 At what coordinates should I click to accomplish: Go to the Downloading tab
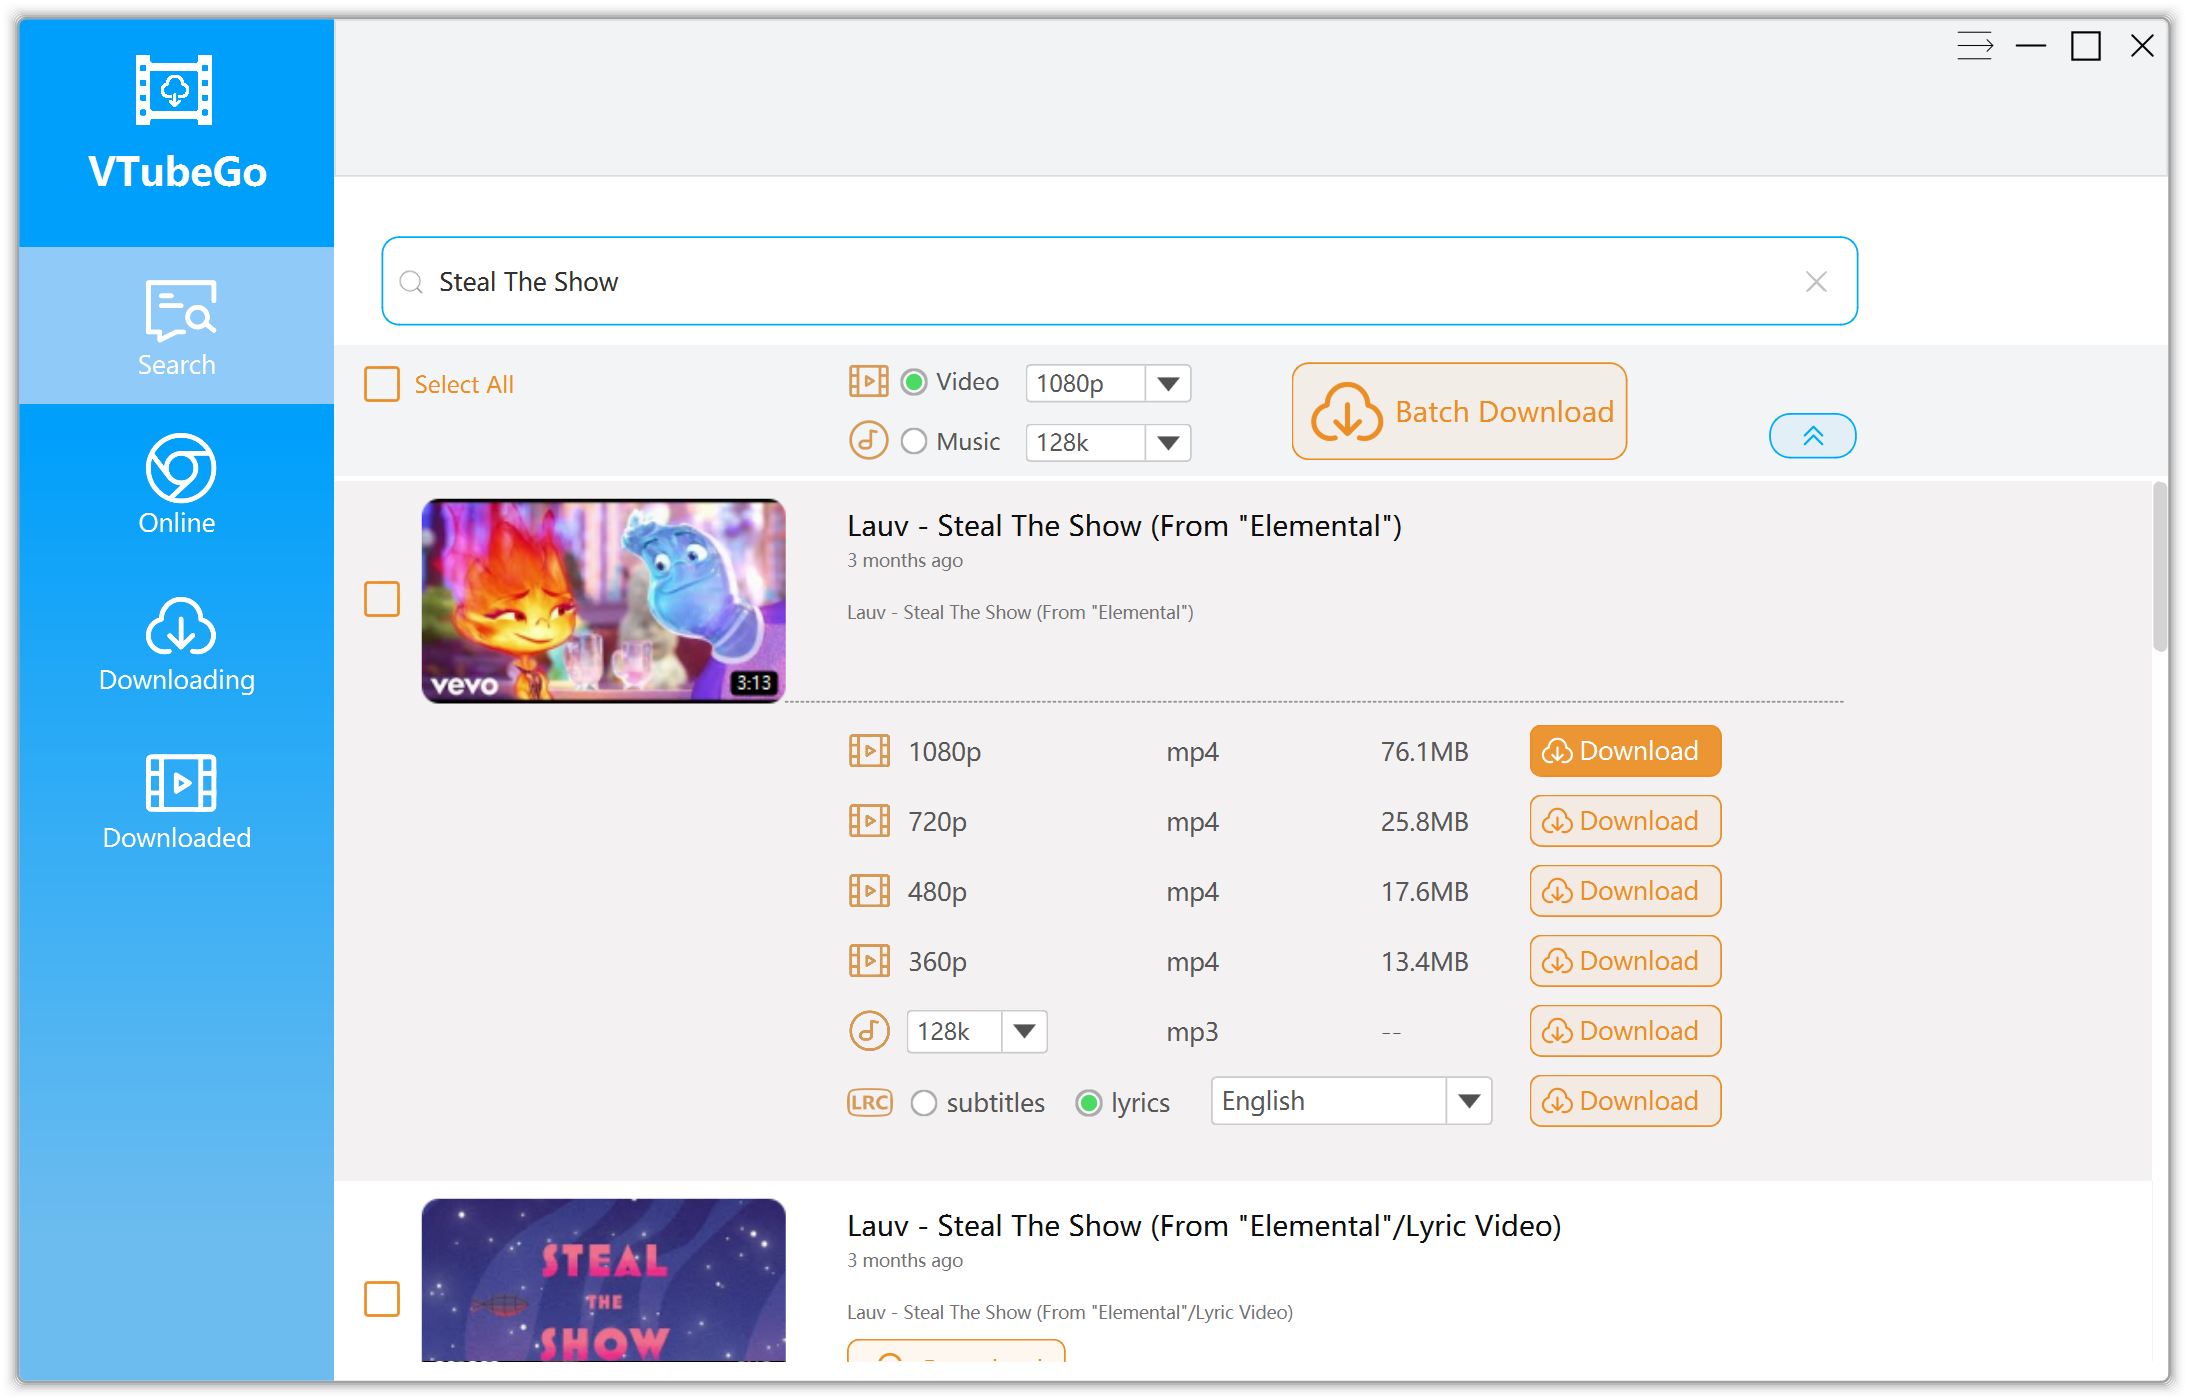(x=177, y=645)
